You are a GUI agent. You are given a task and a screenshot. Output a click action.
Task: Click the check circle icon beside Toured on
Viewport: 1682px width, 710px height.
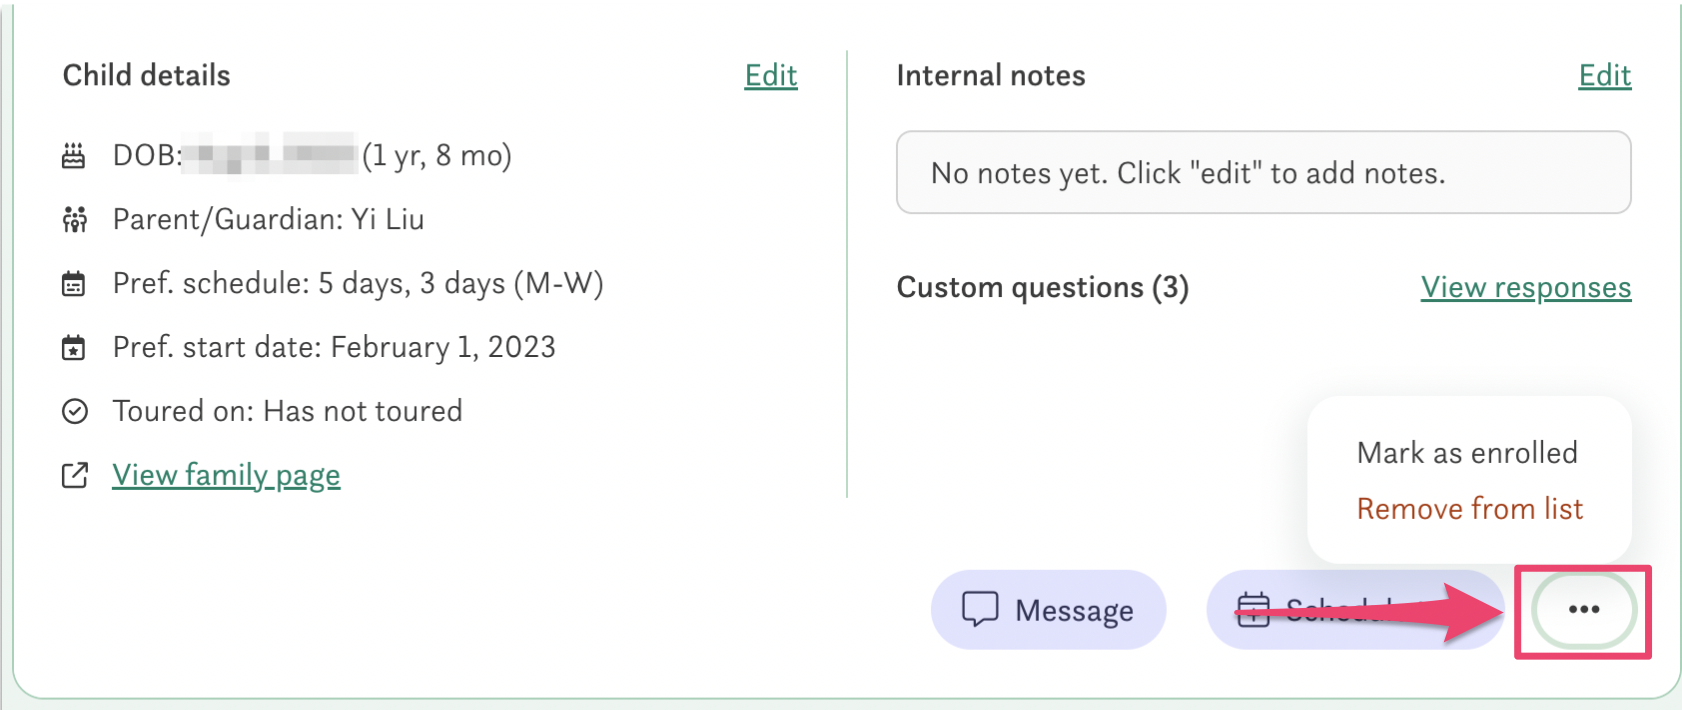(75, 411)
